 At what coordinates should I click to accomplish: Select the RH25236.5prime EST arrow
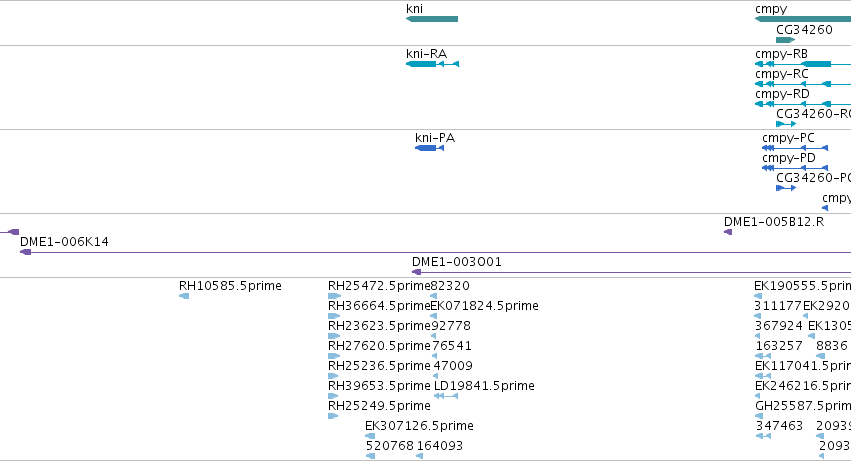point(333,376)
